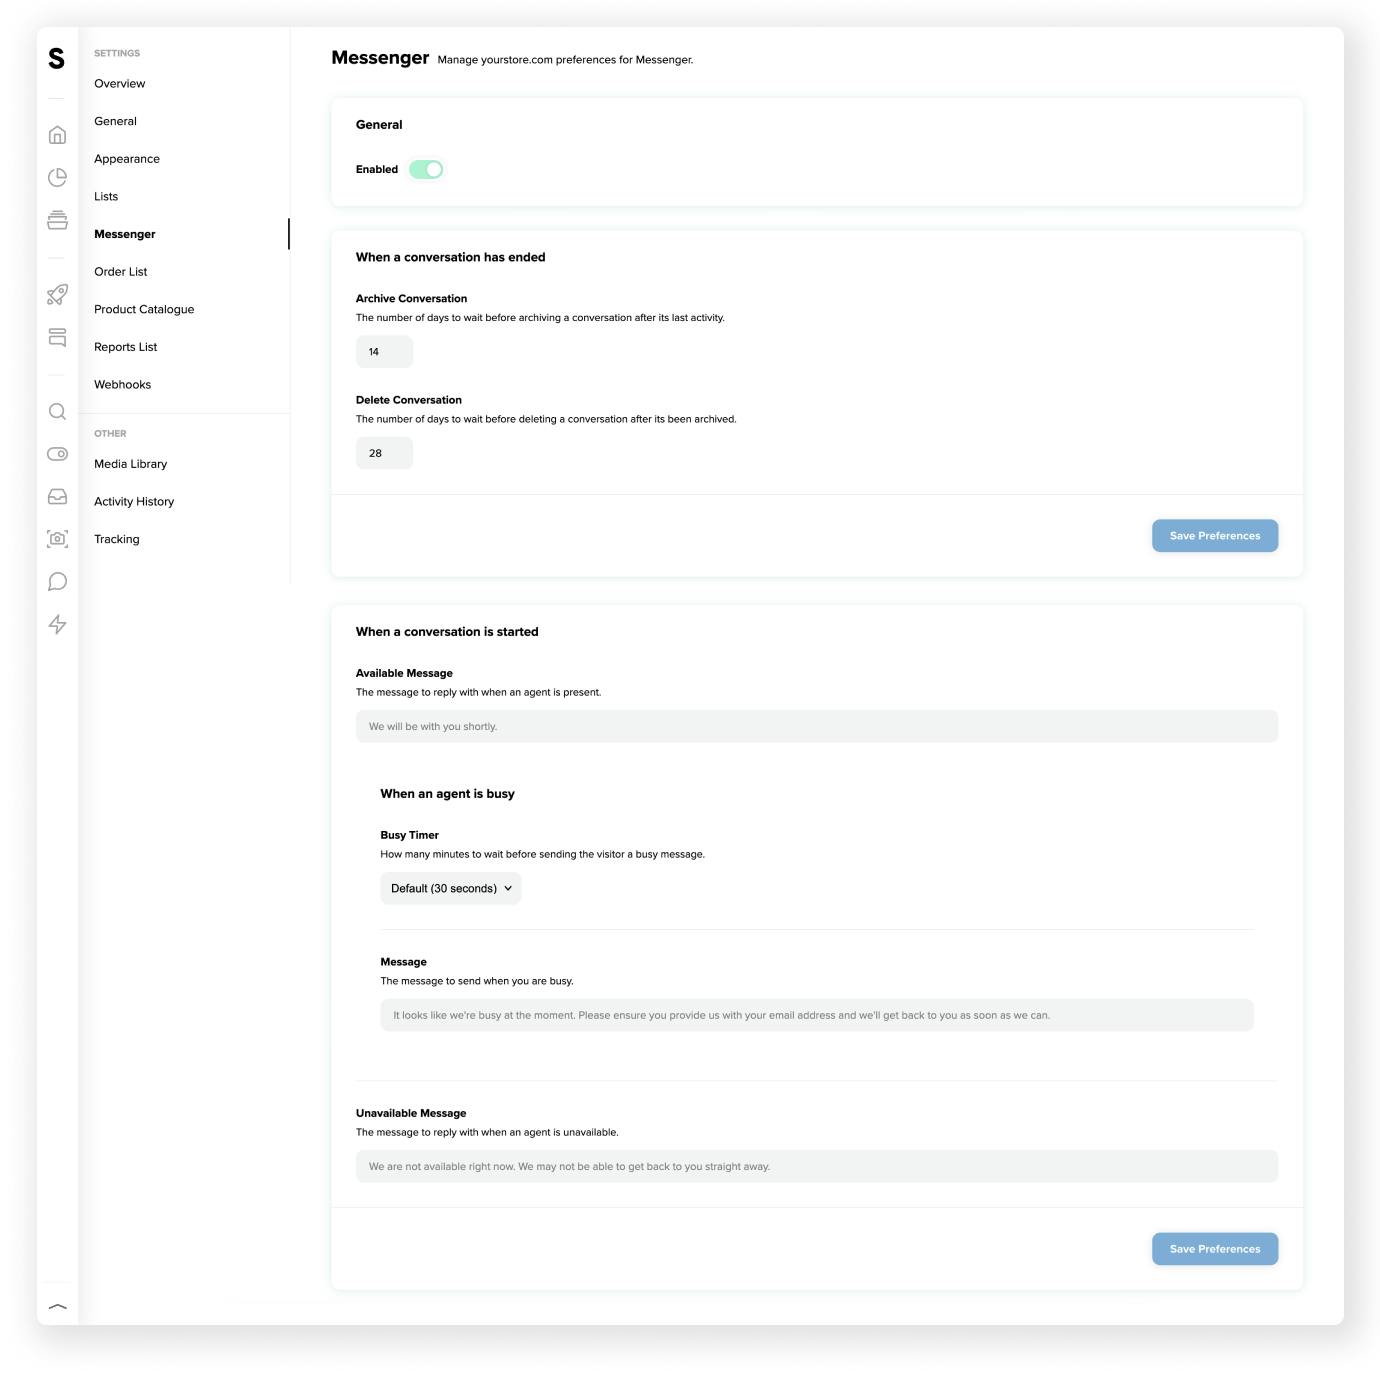The image size is (1380, 1381).
Task: Disable the Messenger Enabled toggle
Action: click(426, 170)
